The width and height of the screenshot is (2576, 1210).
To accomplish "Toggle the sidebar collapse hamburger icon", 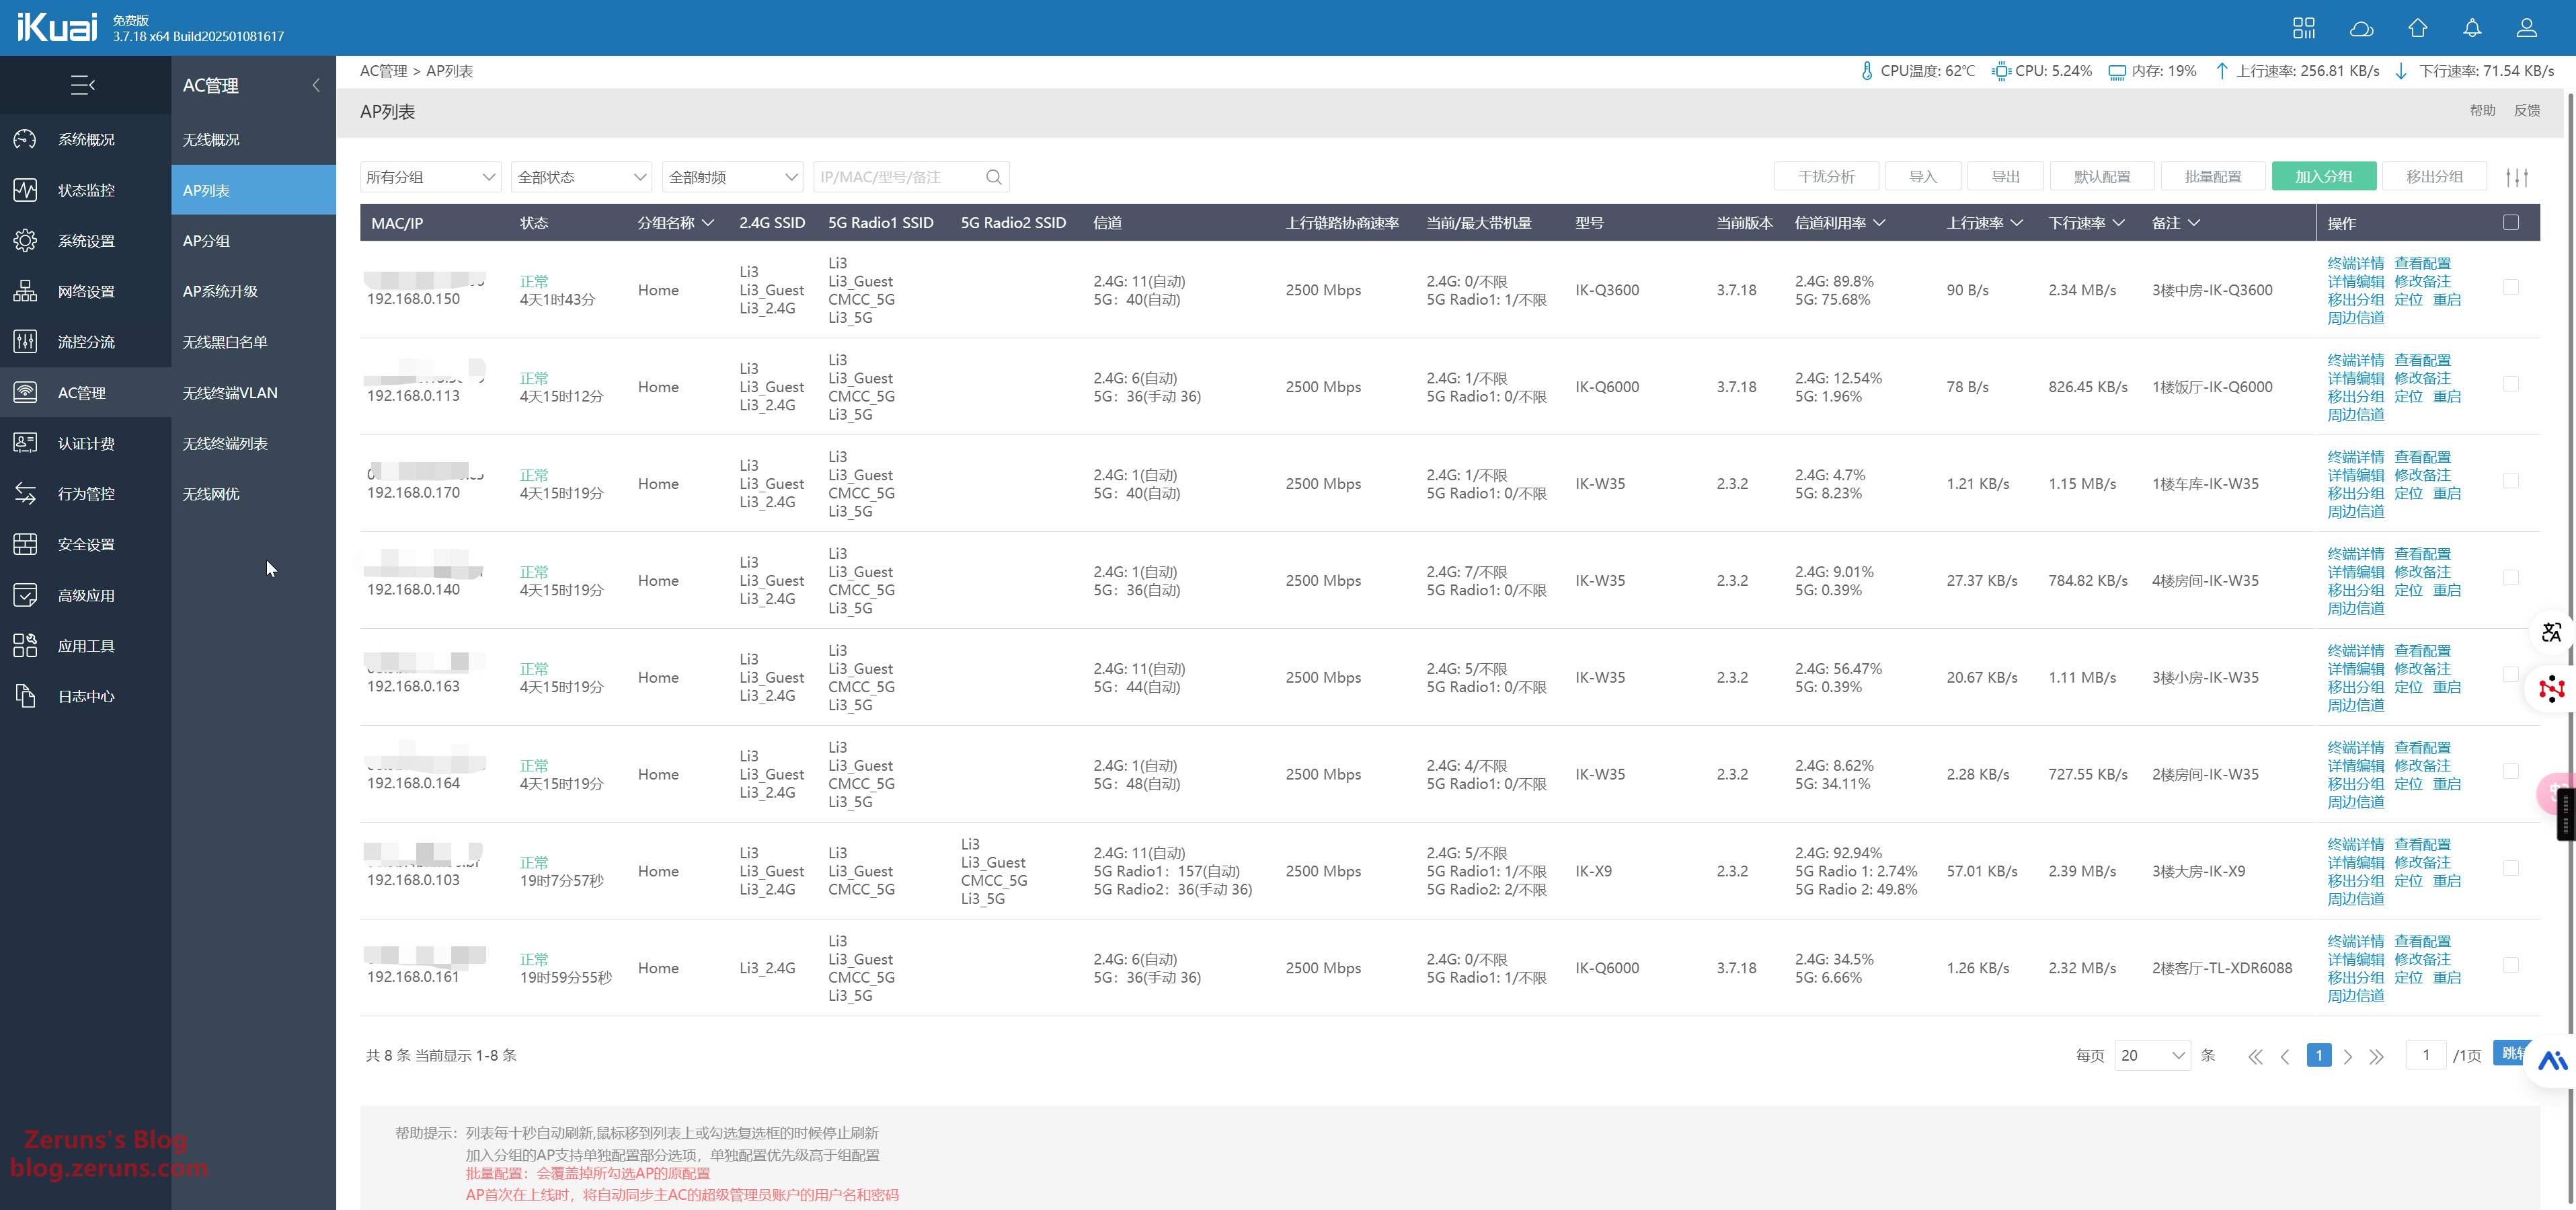I will click(x=83, y=85).
